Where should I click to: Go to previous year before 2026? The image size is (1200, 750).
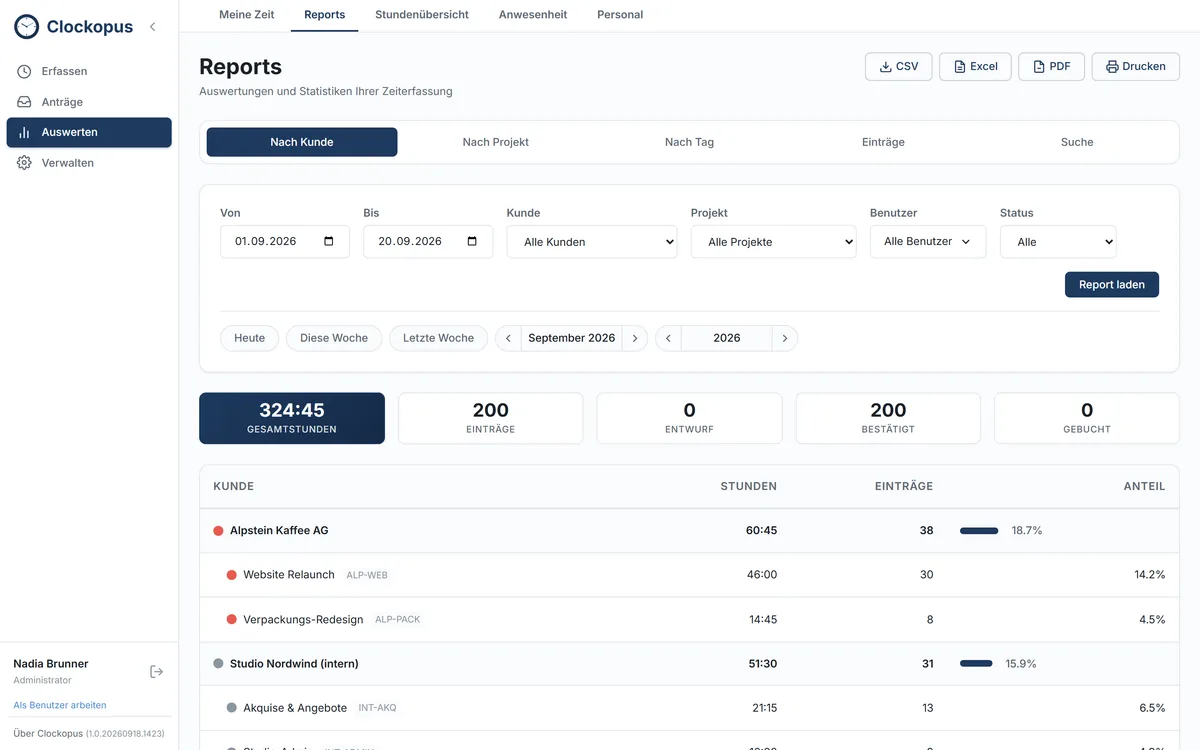pos(668,338)
